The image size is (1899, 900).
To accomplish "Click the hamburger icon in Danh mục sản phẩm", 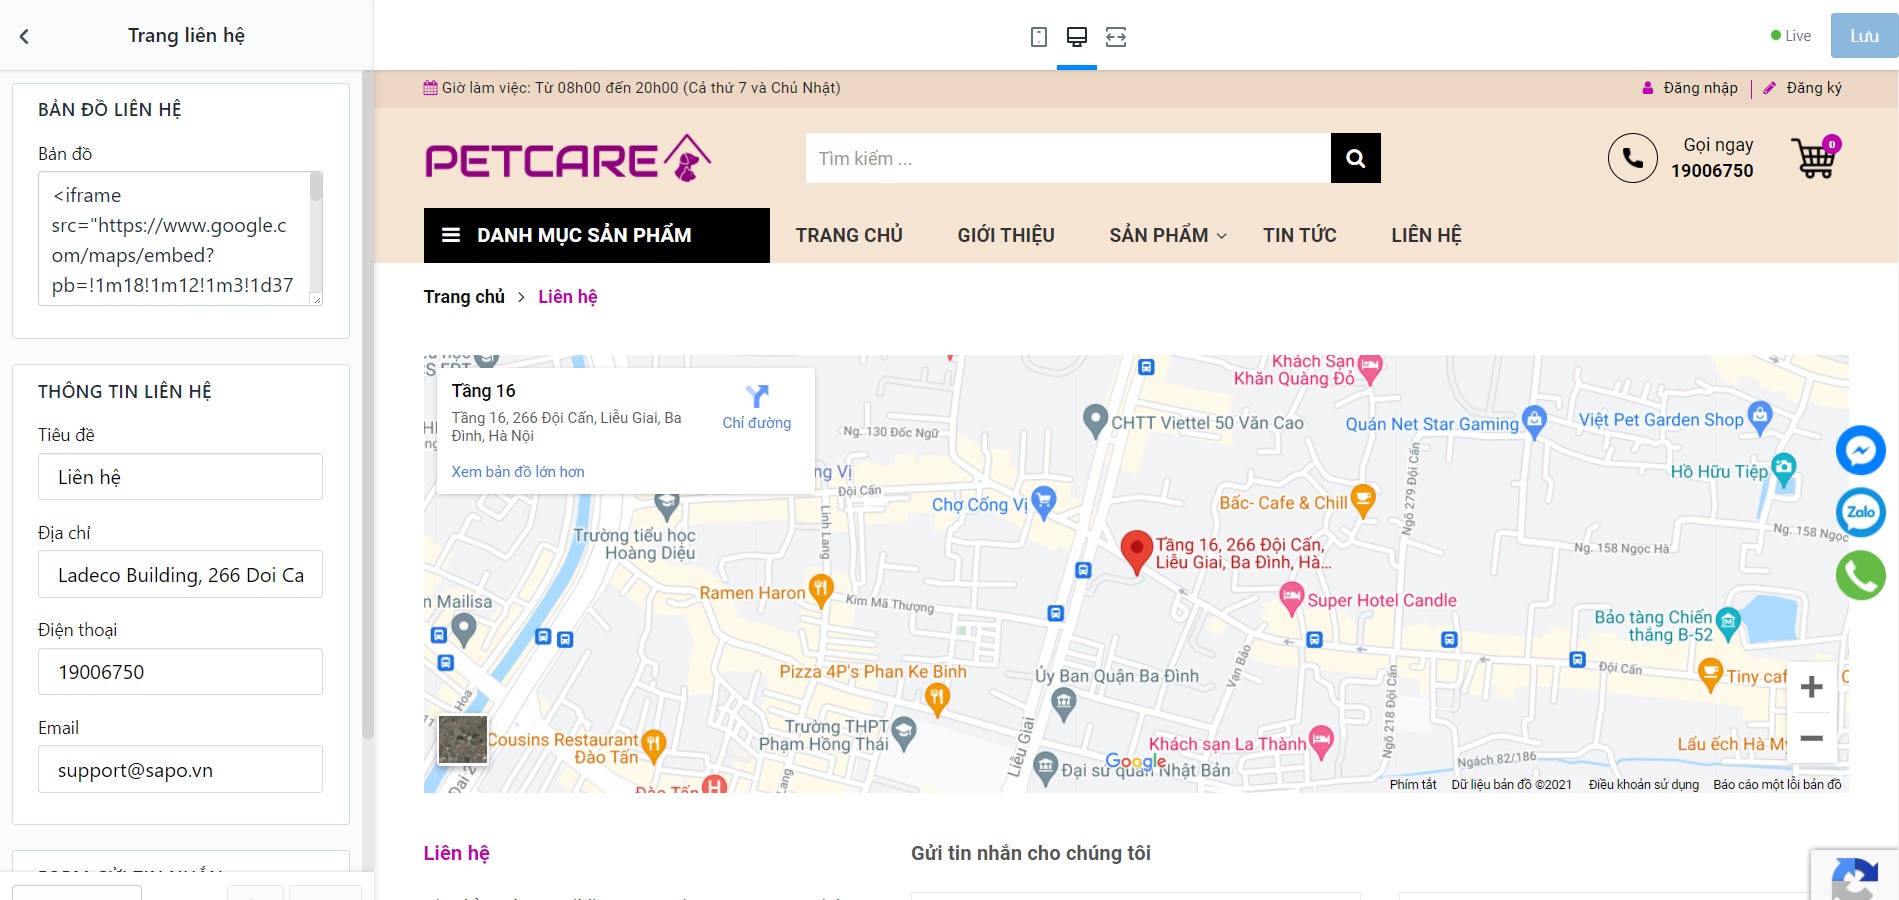I will click(x=451, y=235).
